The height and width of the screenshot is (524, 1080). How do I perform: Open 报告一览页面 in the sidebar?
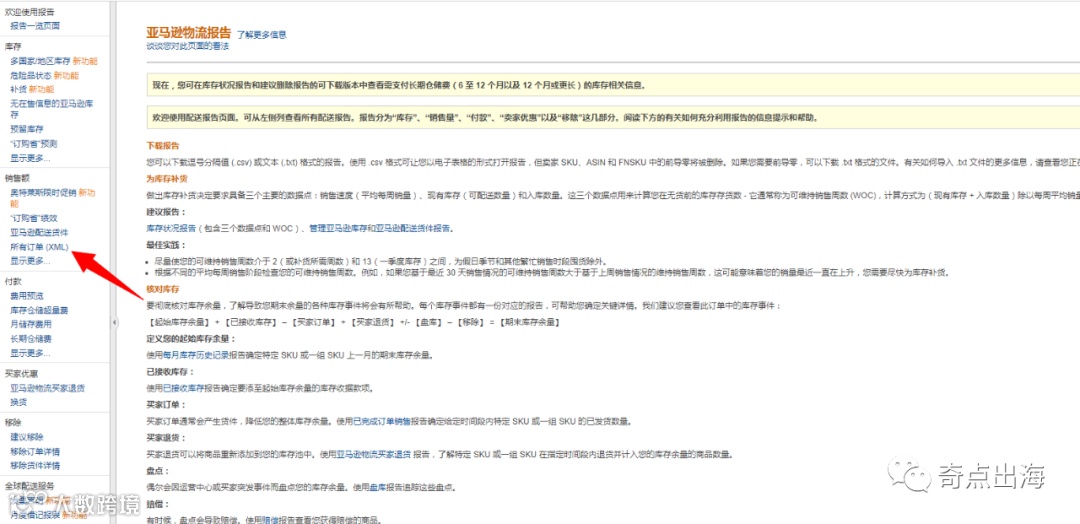point(35,26)
